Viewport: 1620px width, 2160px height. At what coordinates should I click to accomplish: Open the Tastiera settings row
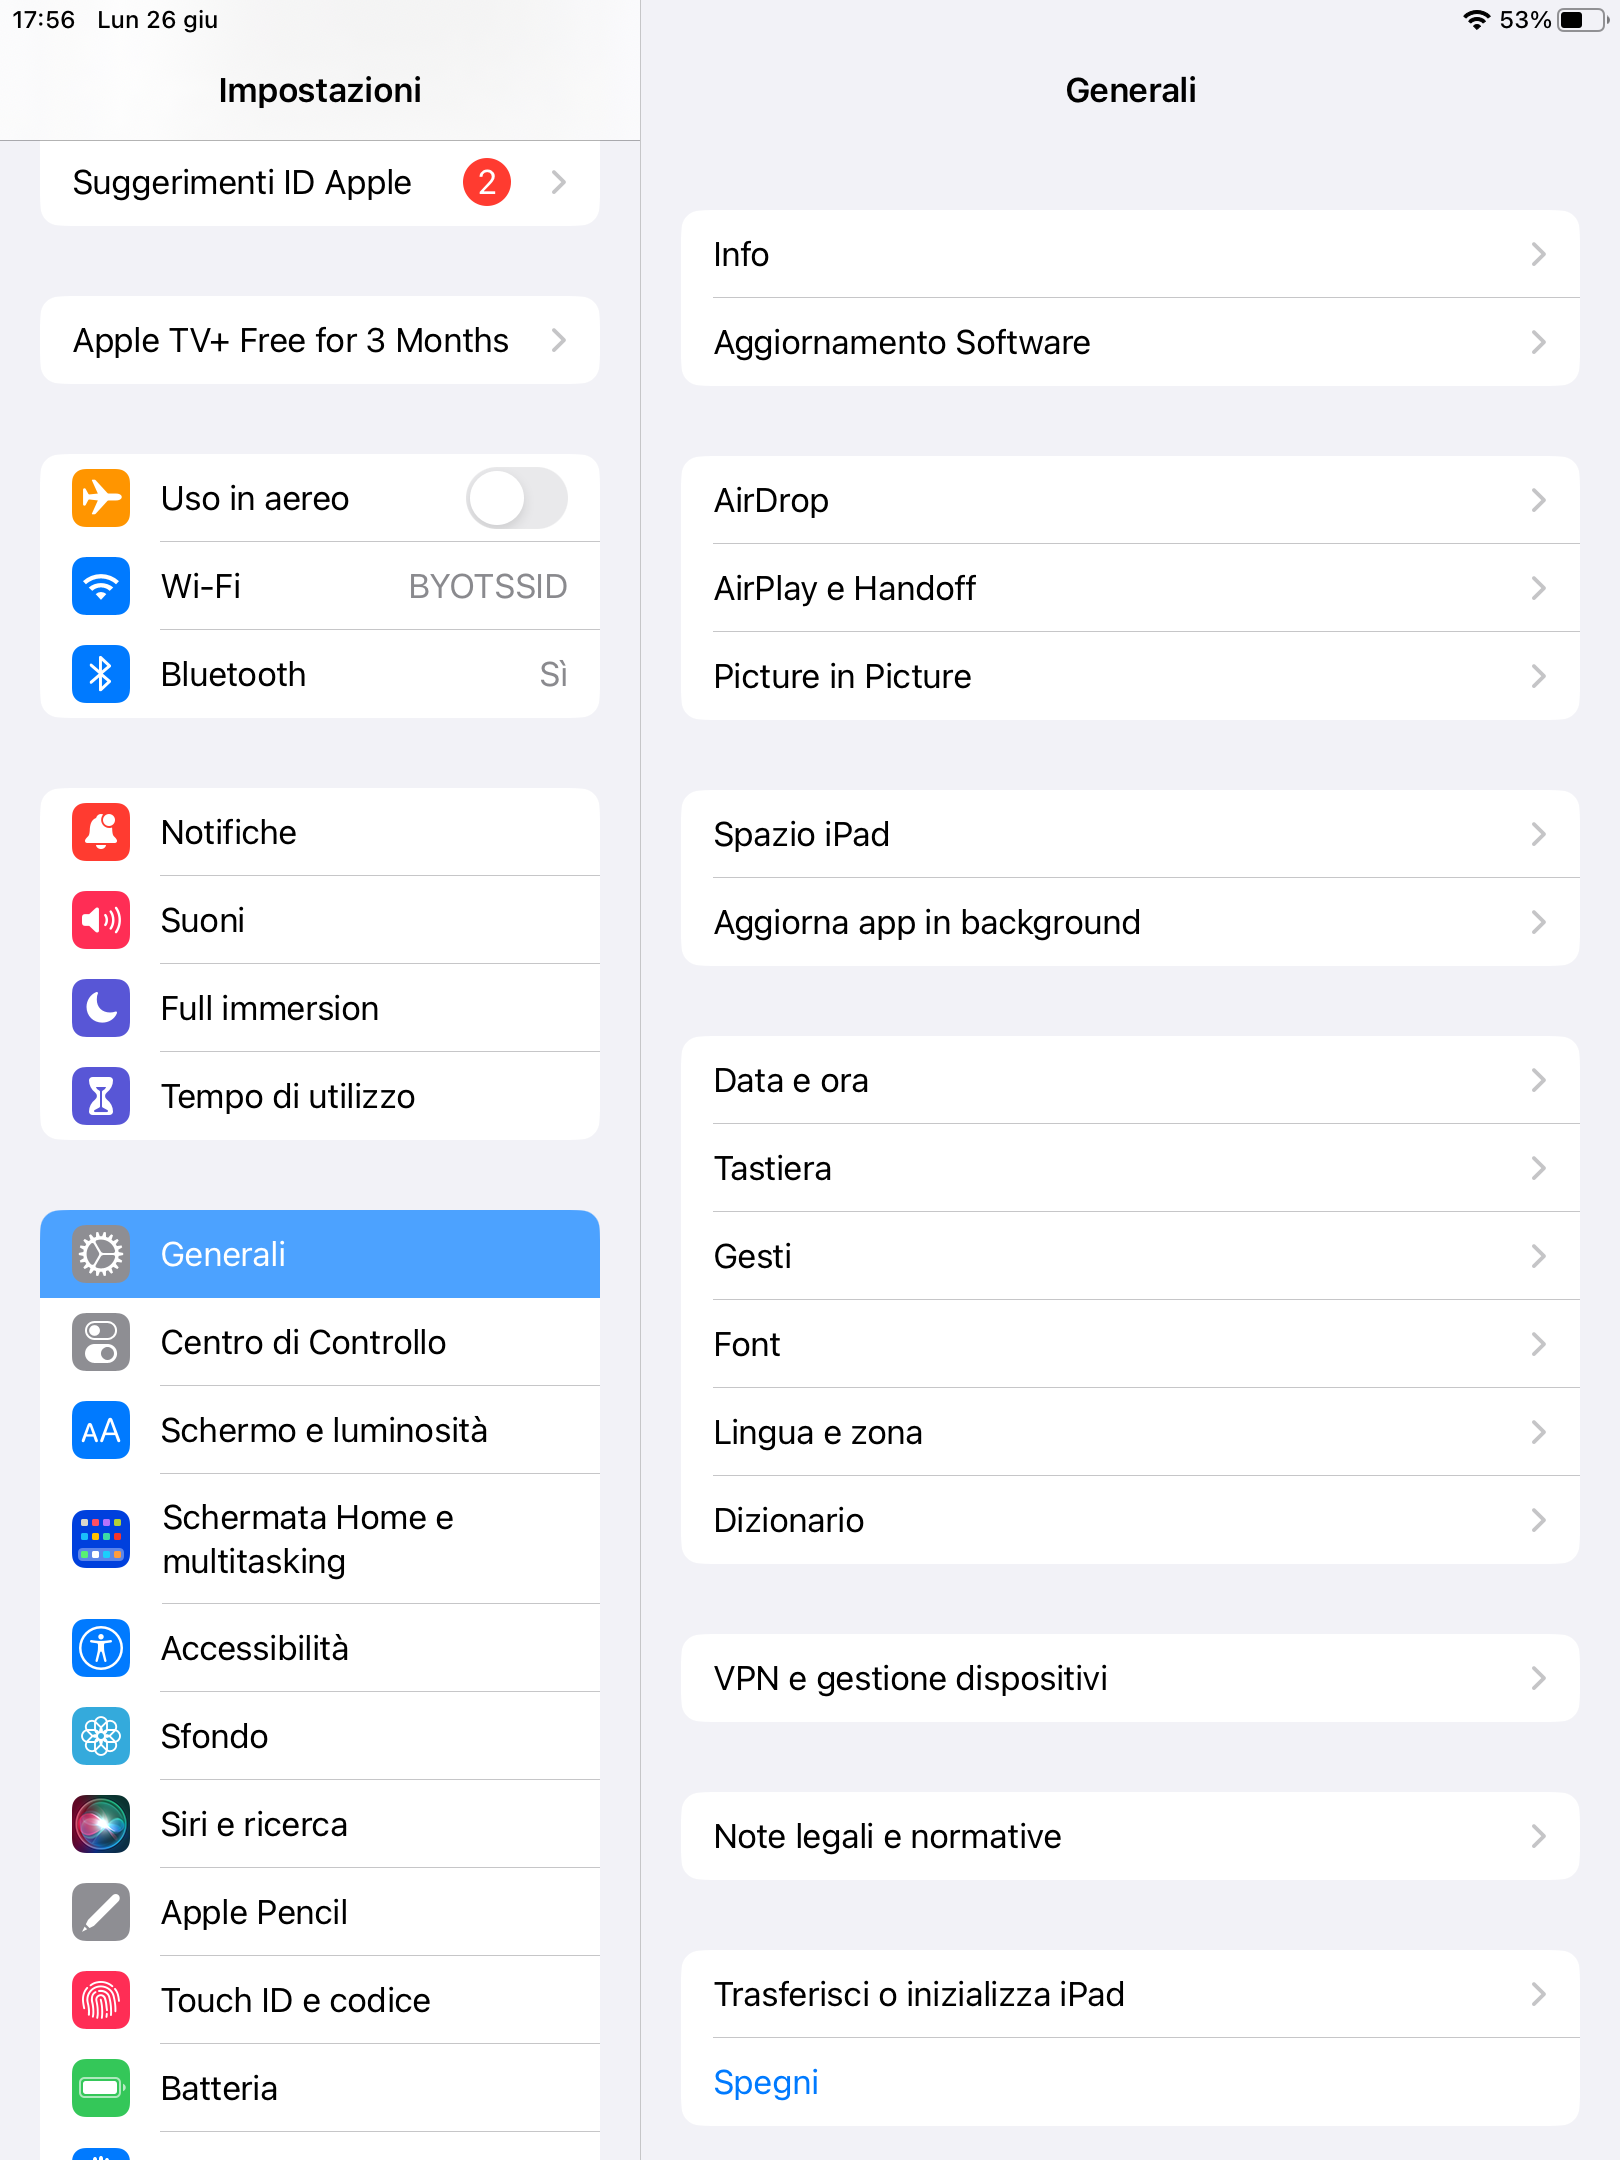point(1130,1168)
